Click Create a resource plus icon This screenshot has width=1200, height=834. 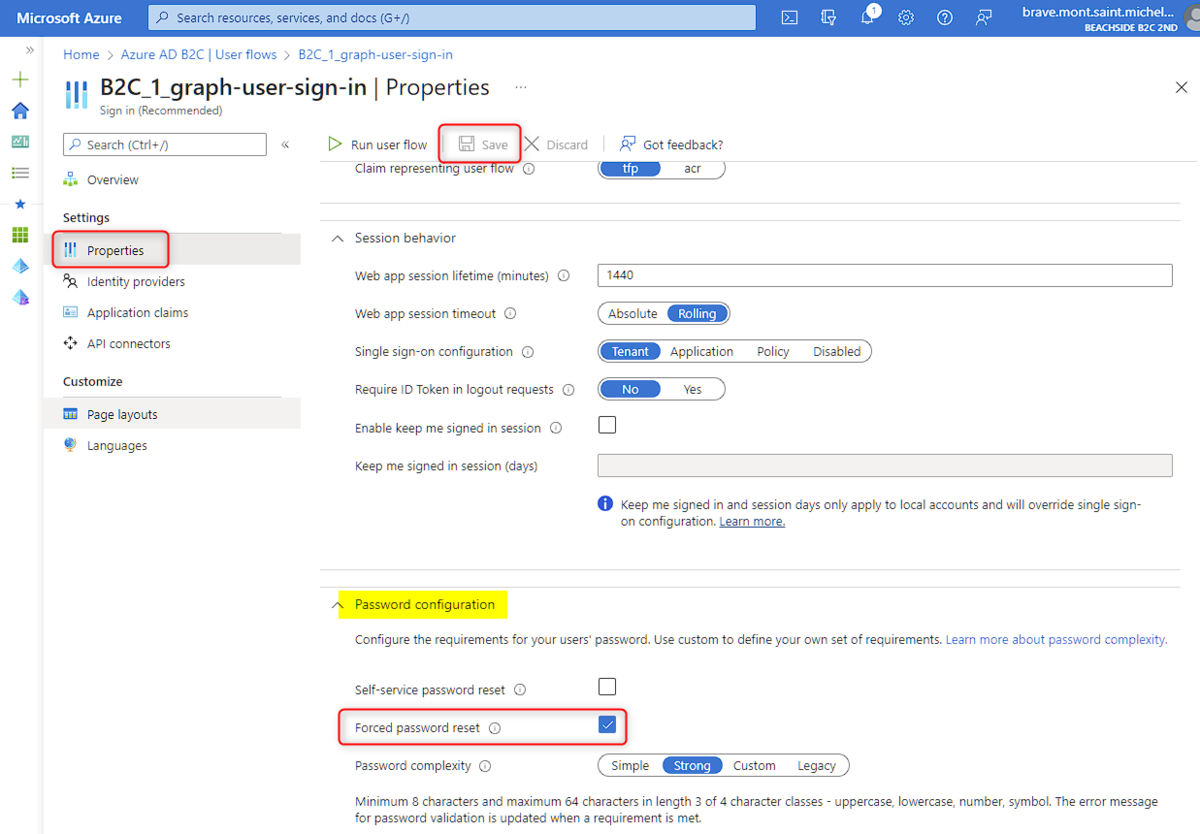tap(20, 80)
